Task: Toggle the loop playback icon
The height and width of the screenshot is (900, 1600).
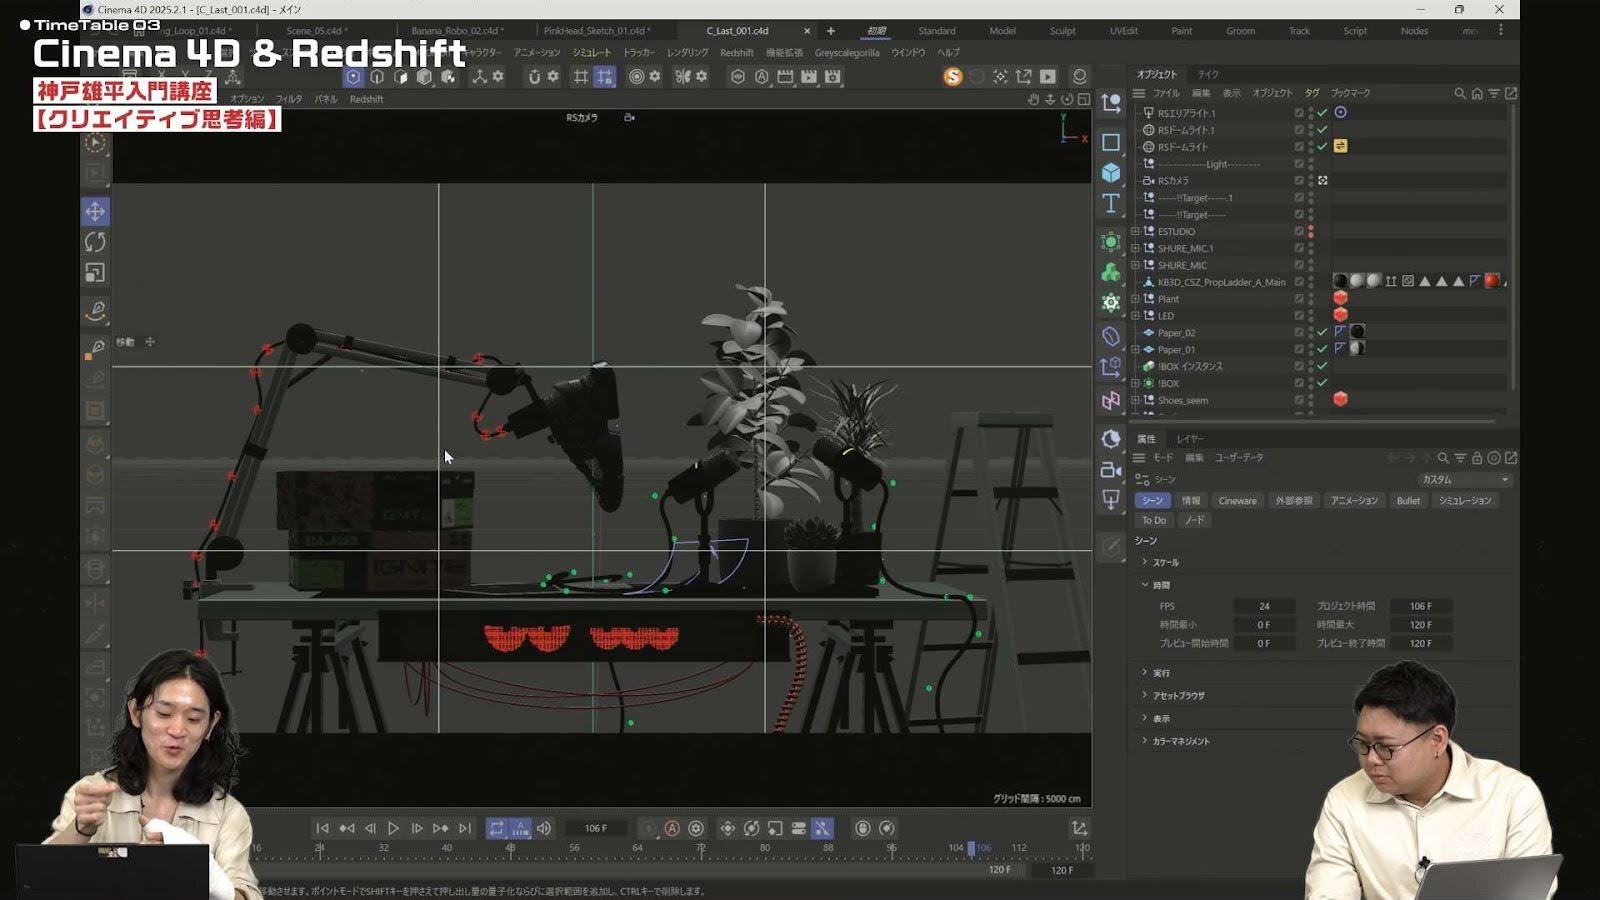Action: [x=496, y=828]
